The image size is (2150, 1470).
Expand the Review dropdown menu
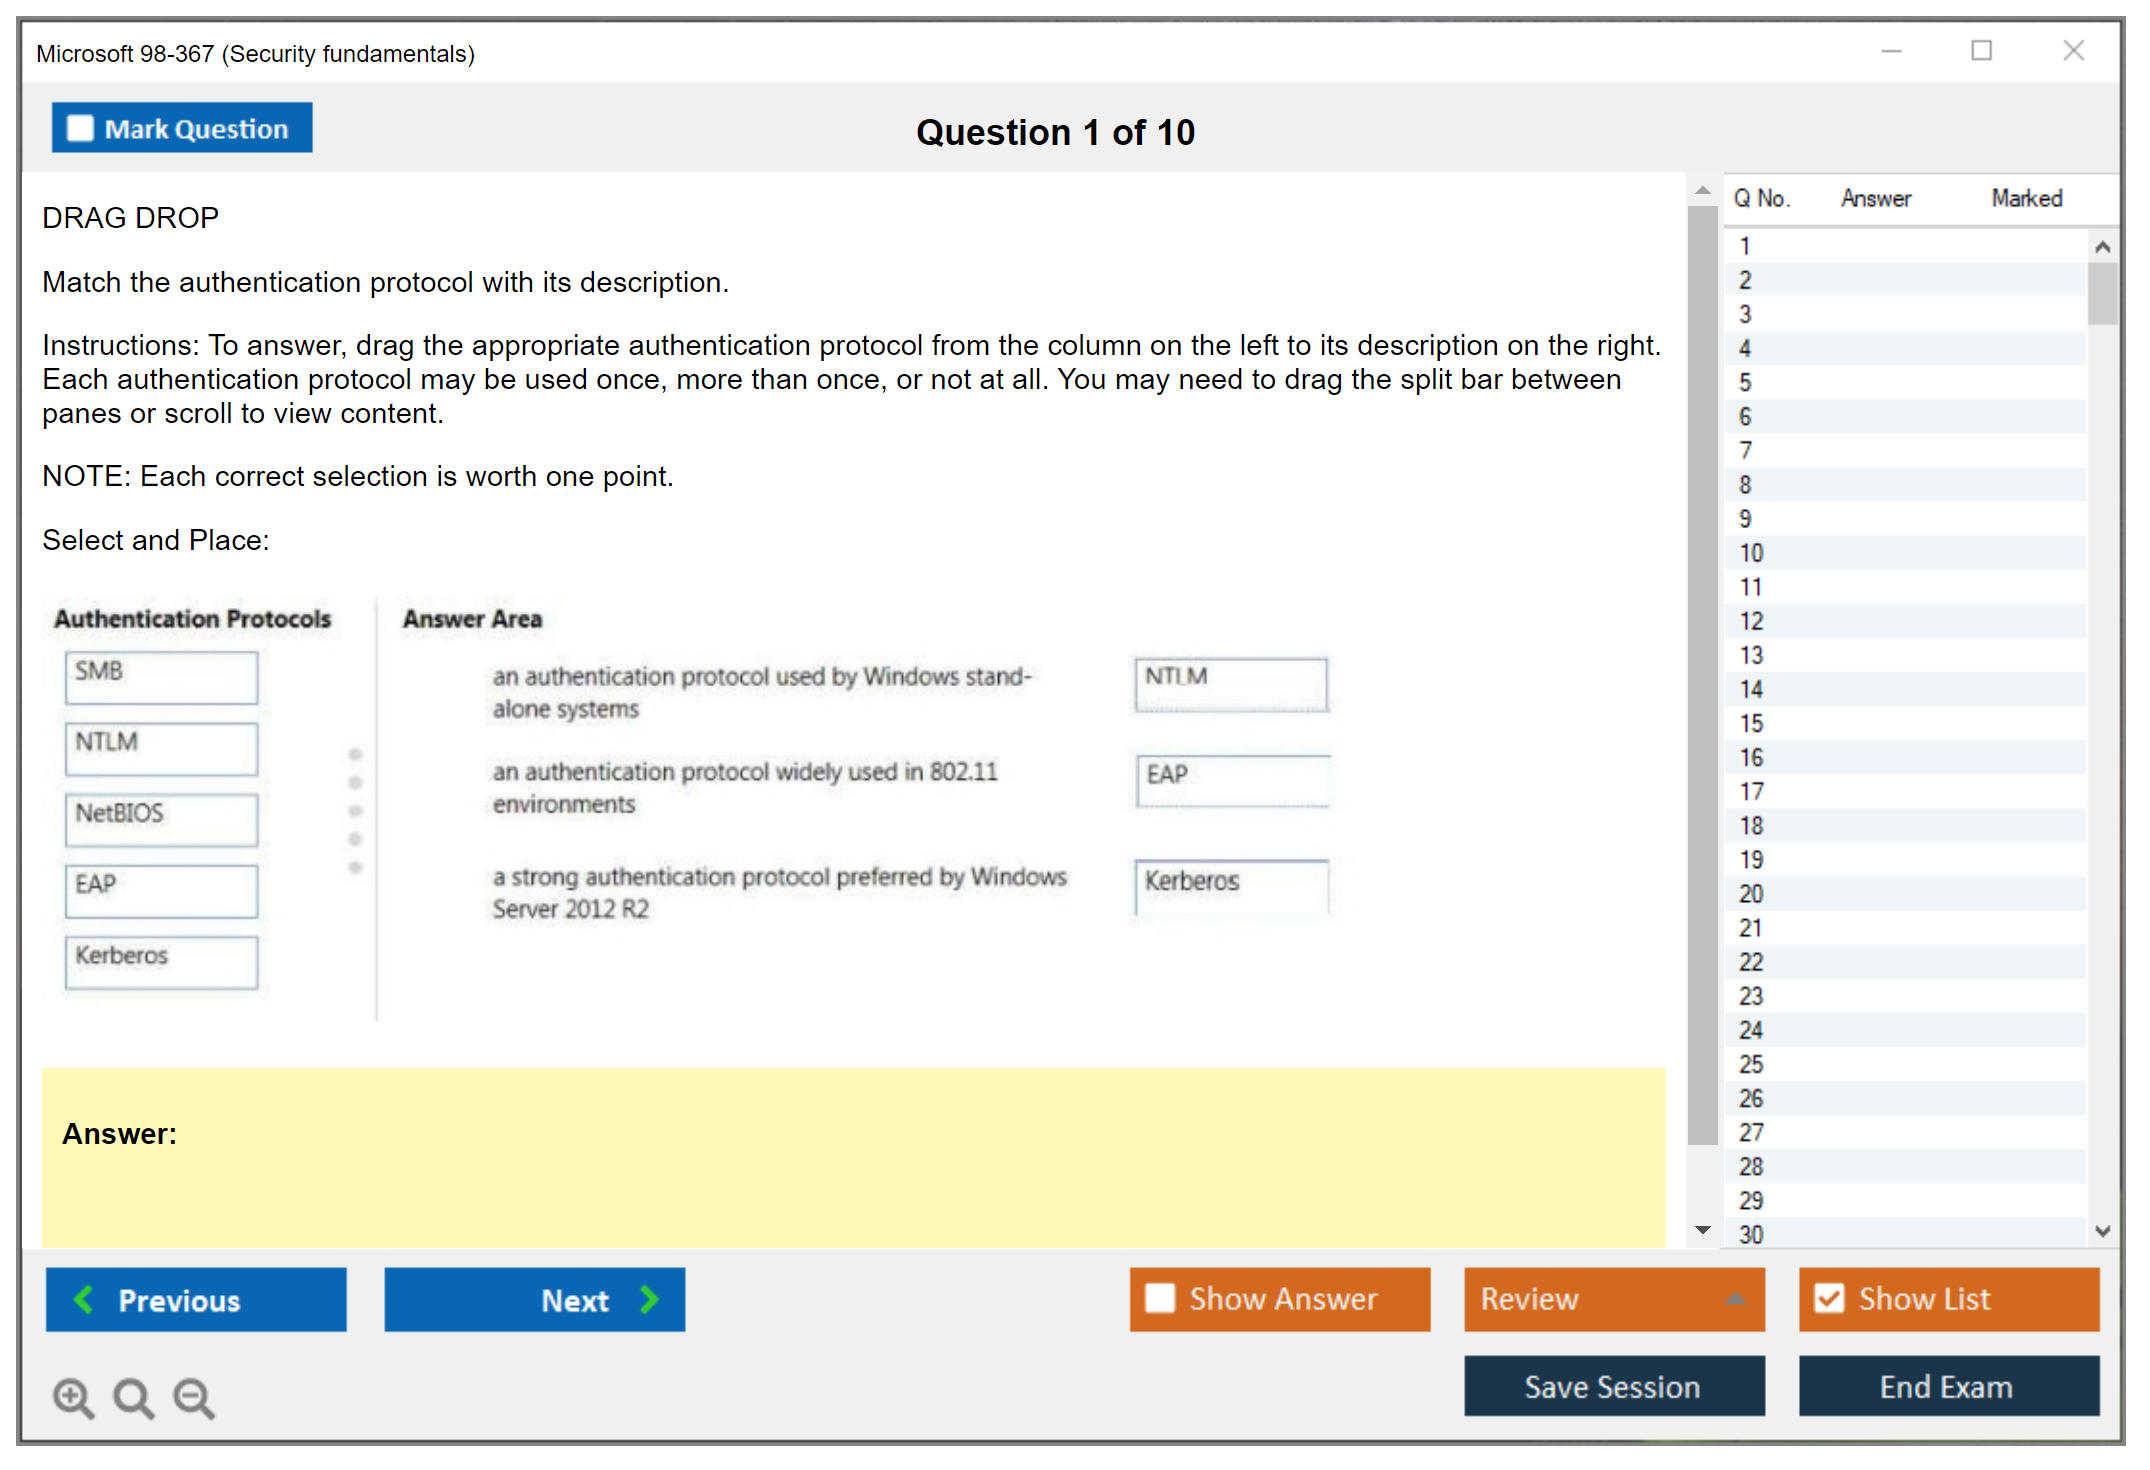[1735, 1298]
